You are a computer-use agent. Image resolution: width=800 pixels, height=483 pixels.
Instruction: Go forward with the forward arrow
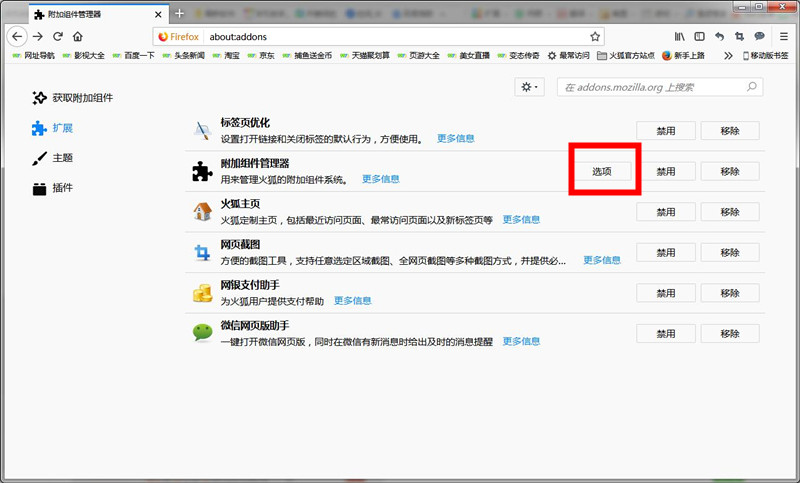[38, 37]
